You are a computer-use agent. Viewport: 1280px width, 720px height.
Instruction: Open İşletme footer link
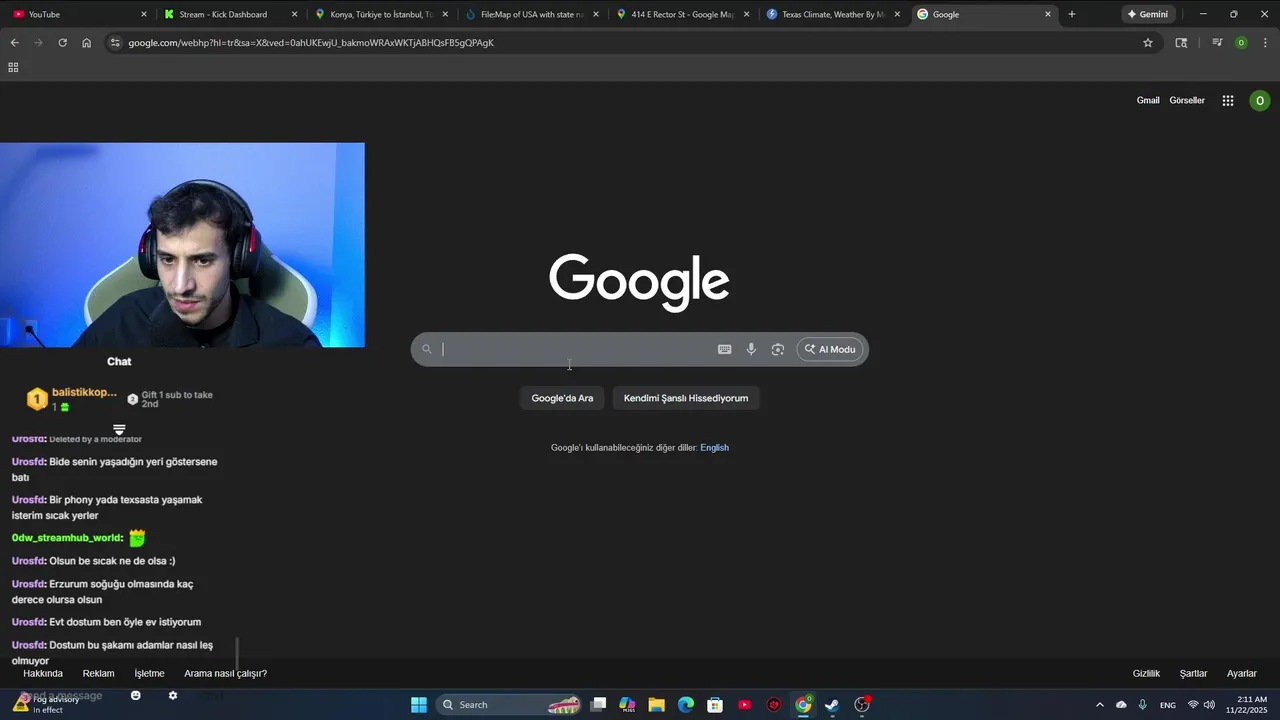point(149,673)
